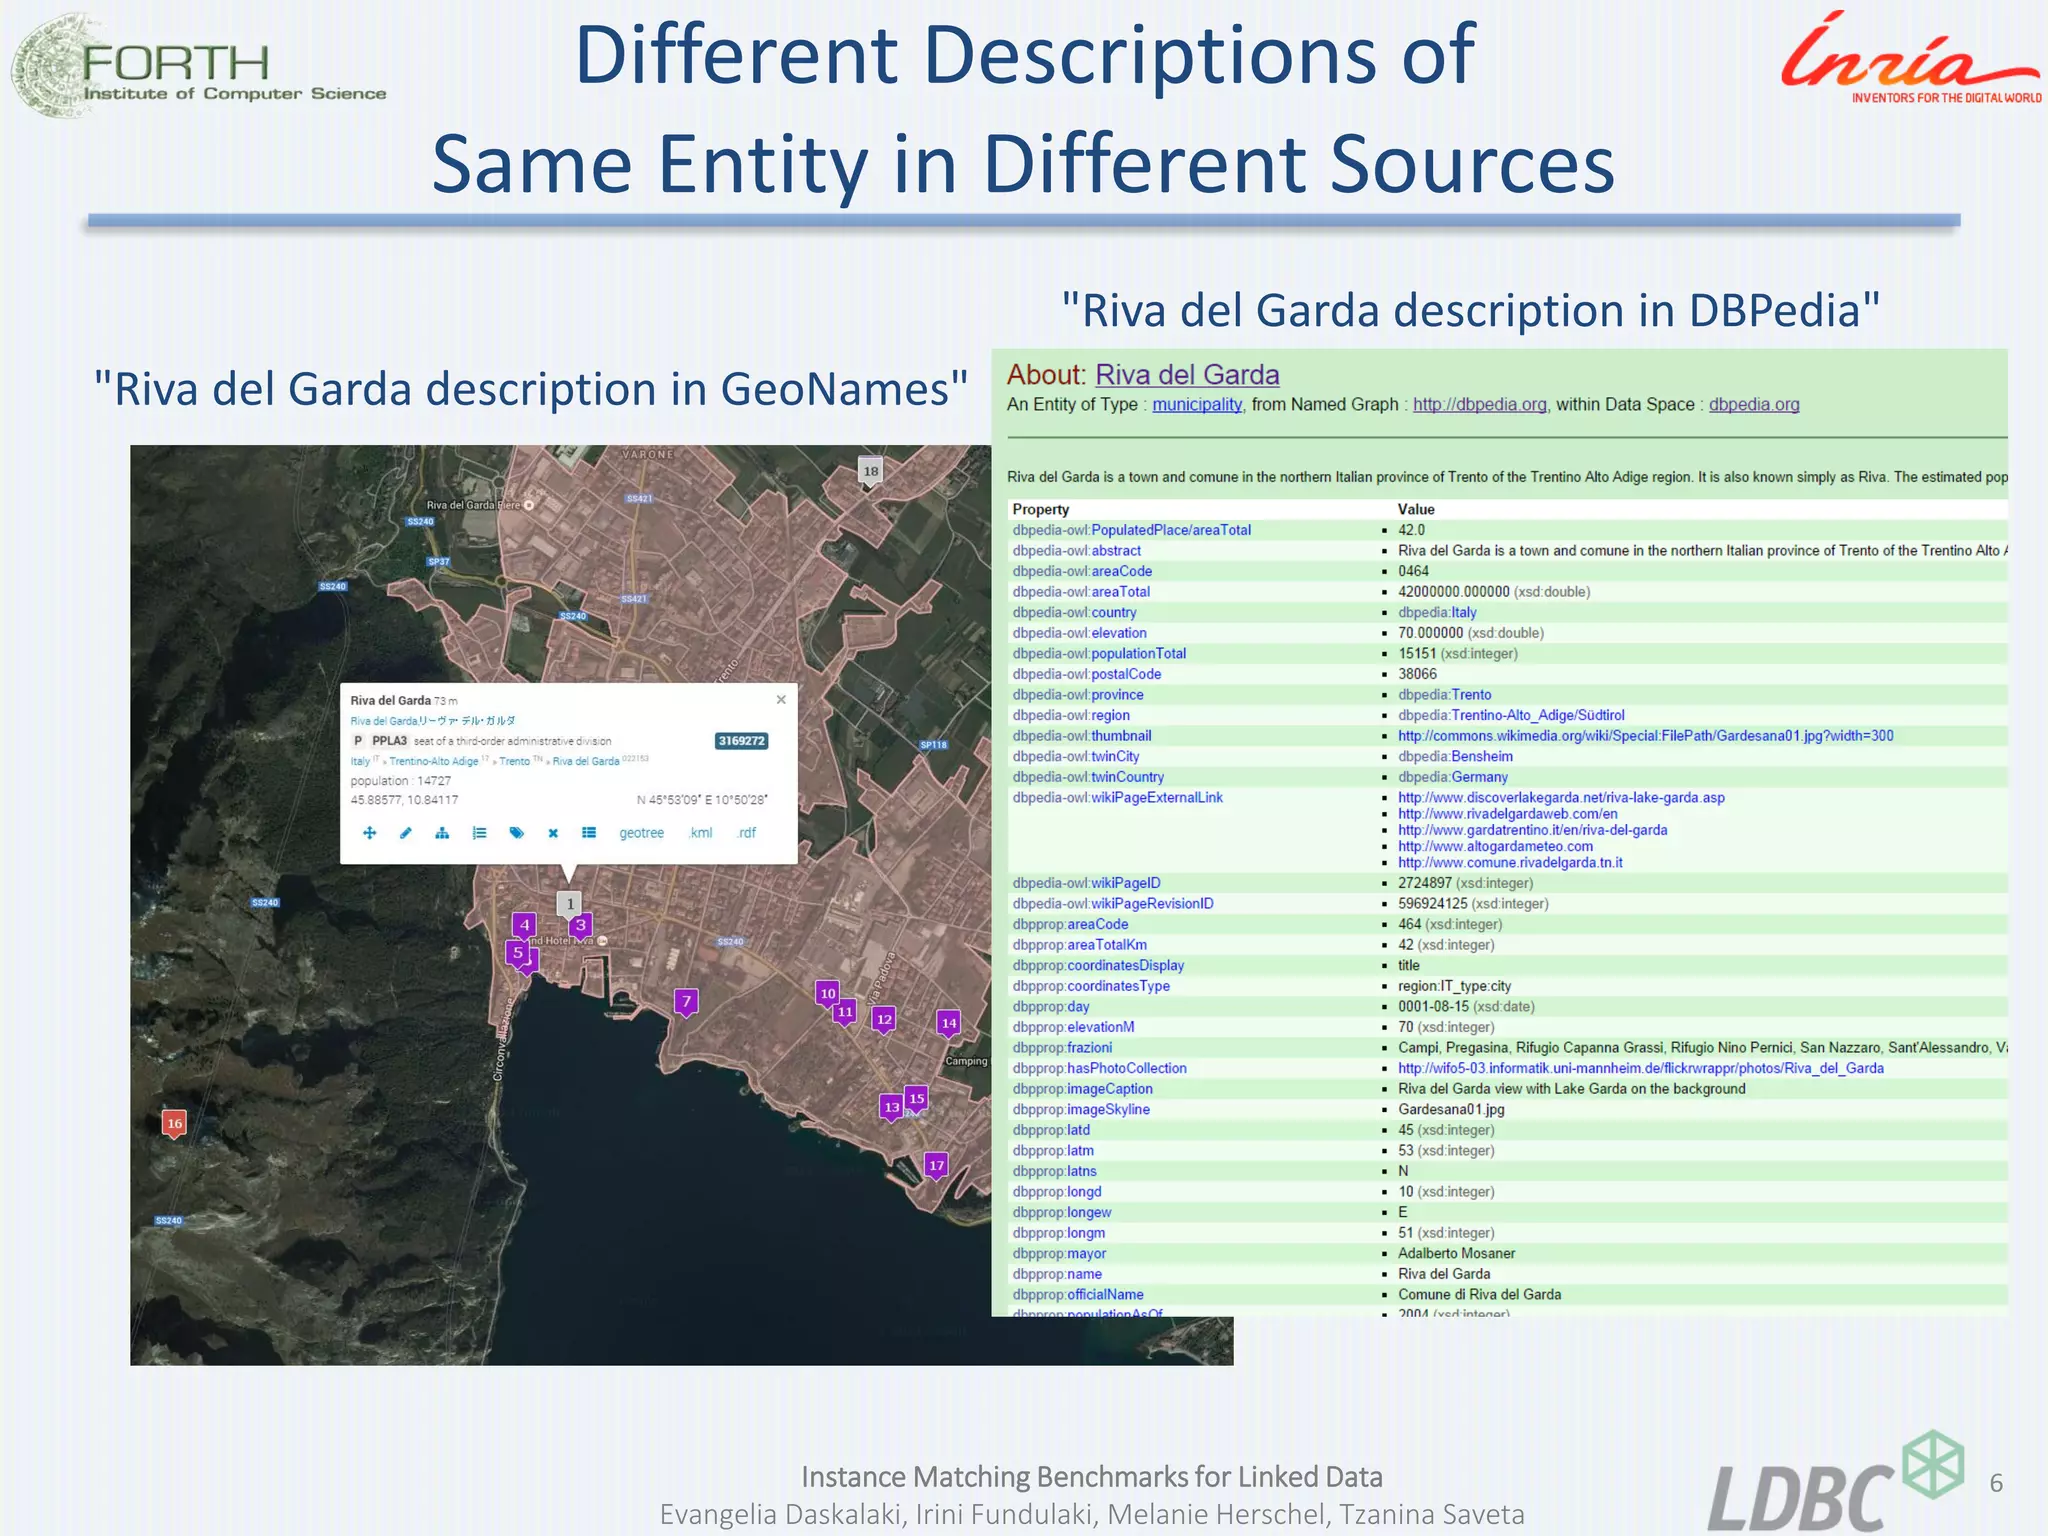The height and width of the screenshot is (1536, 2048).
Task: Click the move (arrows) icon in GeoNames popup
Action: click(x=369, y=833)
